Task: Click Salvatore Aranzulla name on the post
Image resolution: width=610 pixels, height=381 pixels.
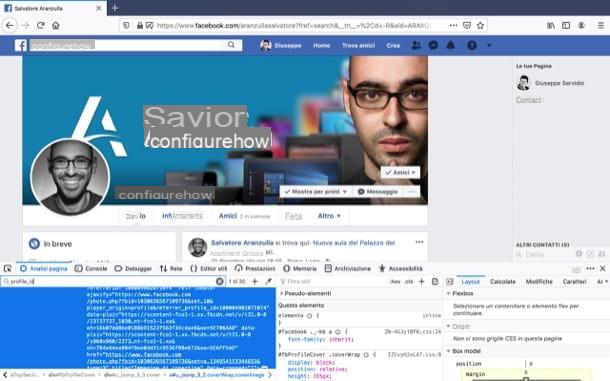Action: click(x=242, y=243)
